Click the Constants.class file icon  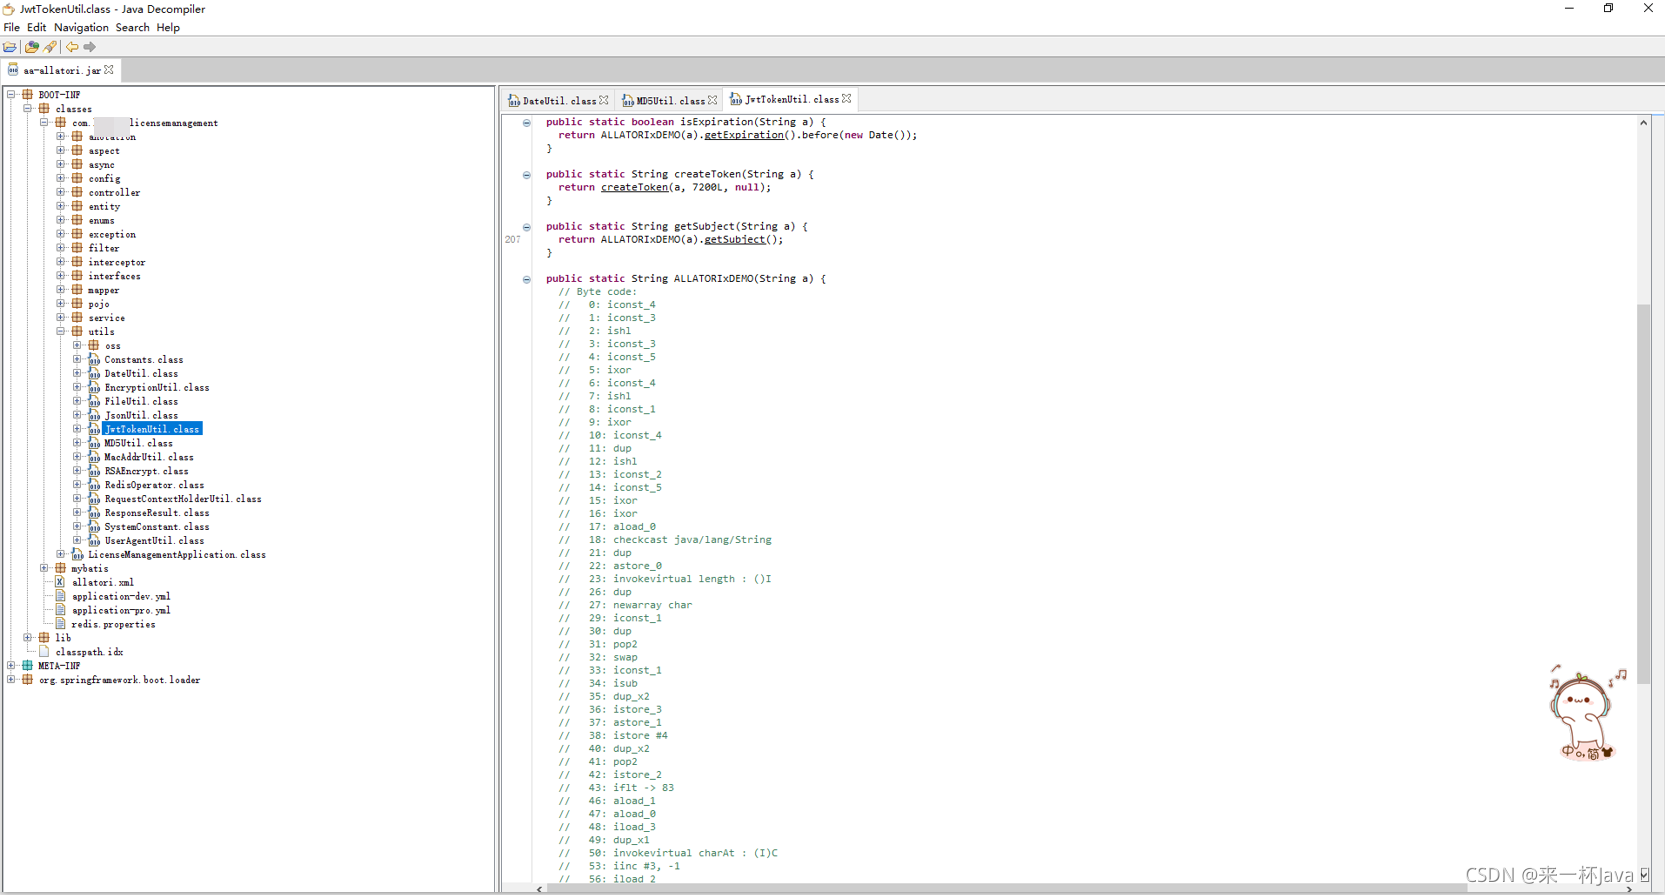[x=94, y=359]
